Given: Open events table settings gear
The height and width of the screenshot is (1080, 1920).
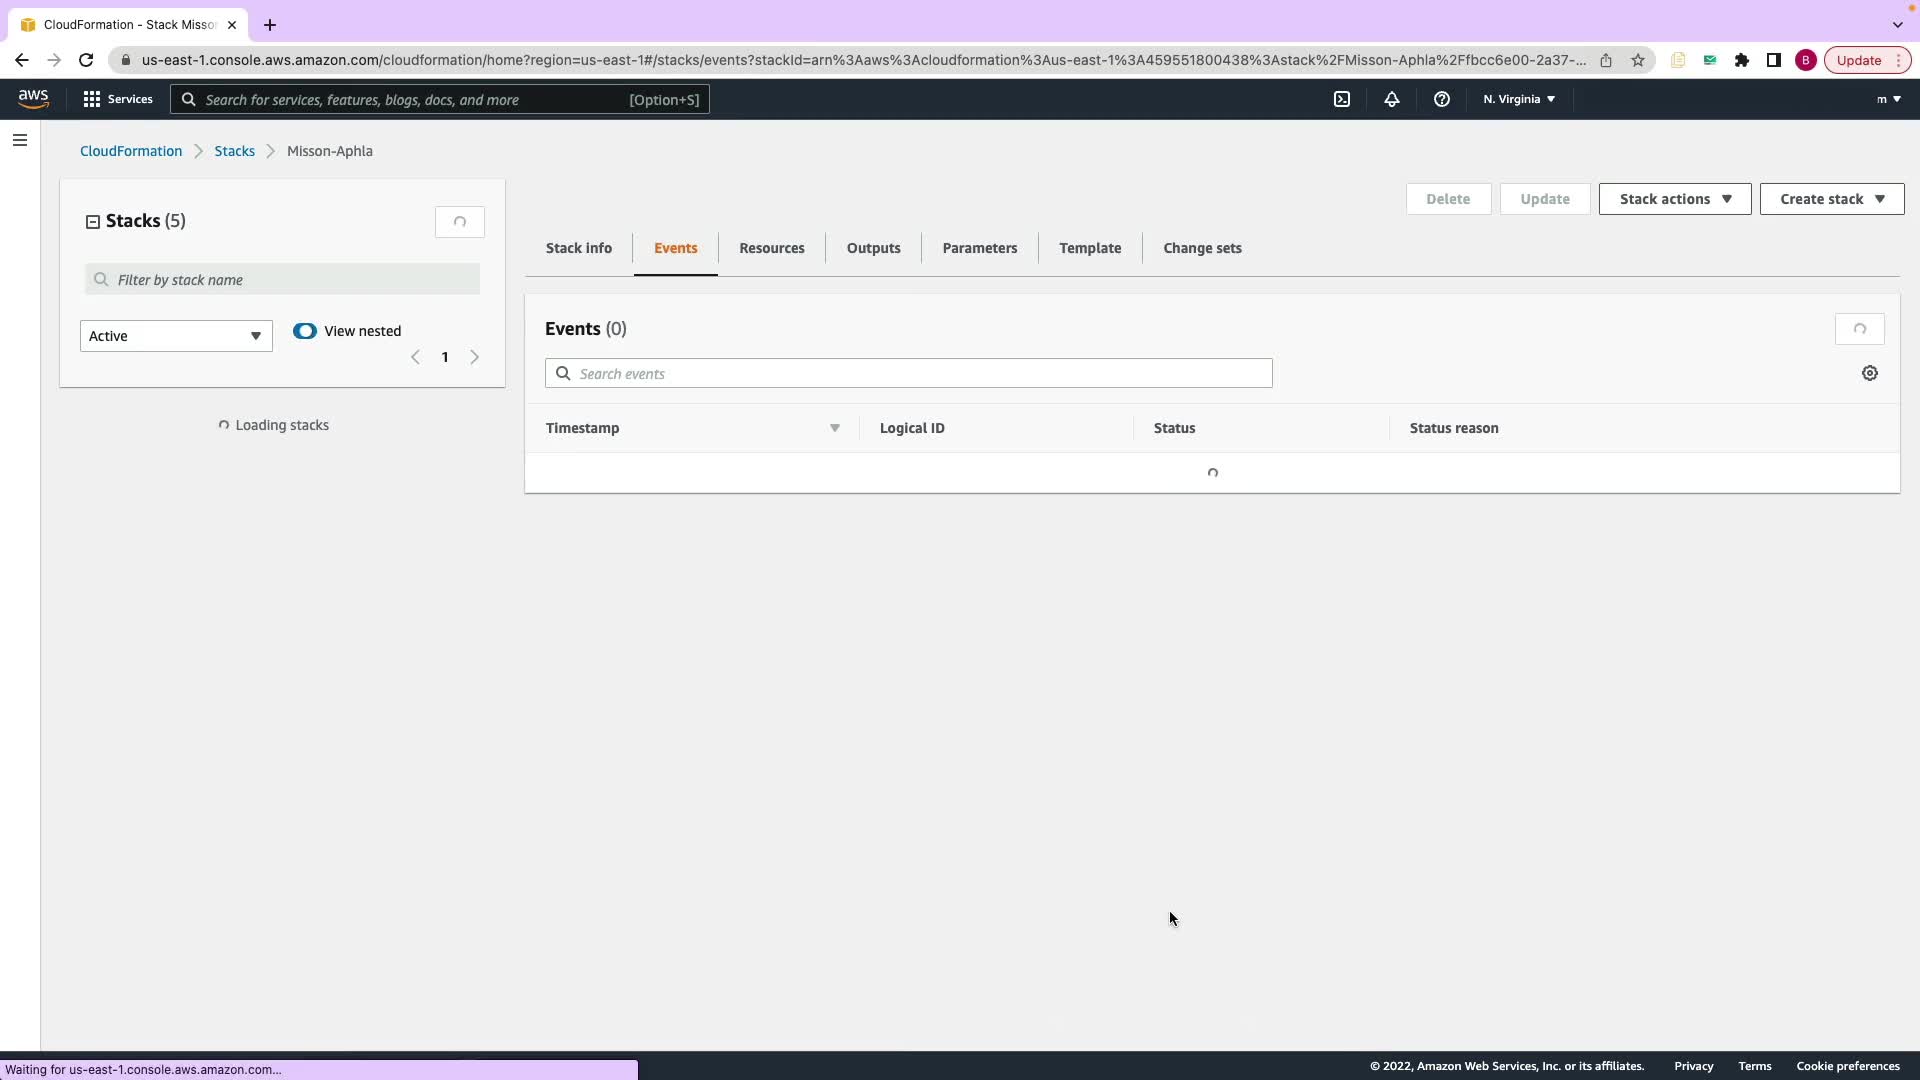Looking at the screenshot, I should pos(1869,373).
